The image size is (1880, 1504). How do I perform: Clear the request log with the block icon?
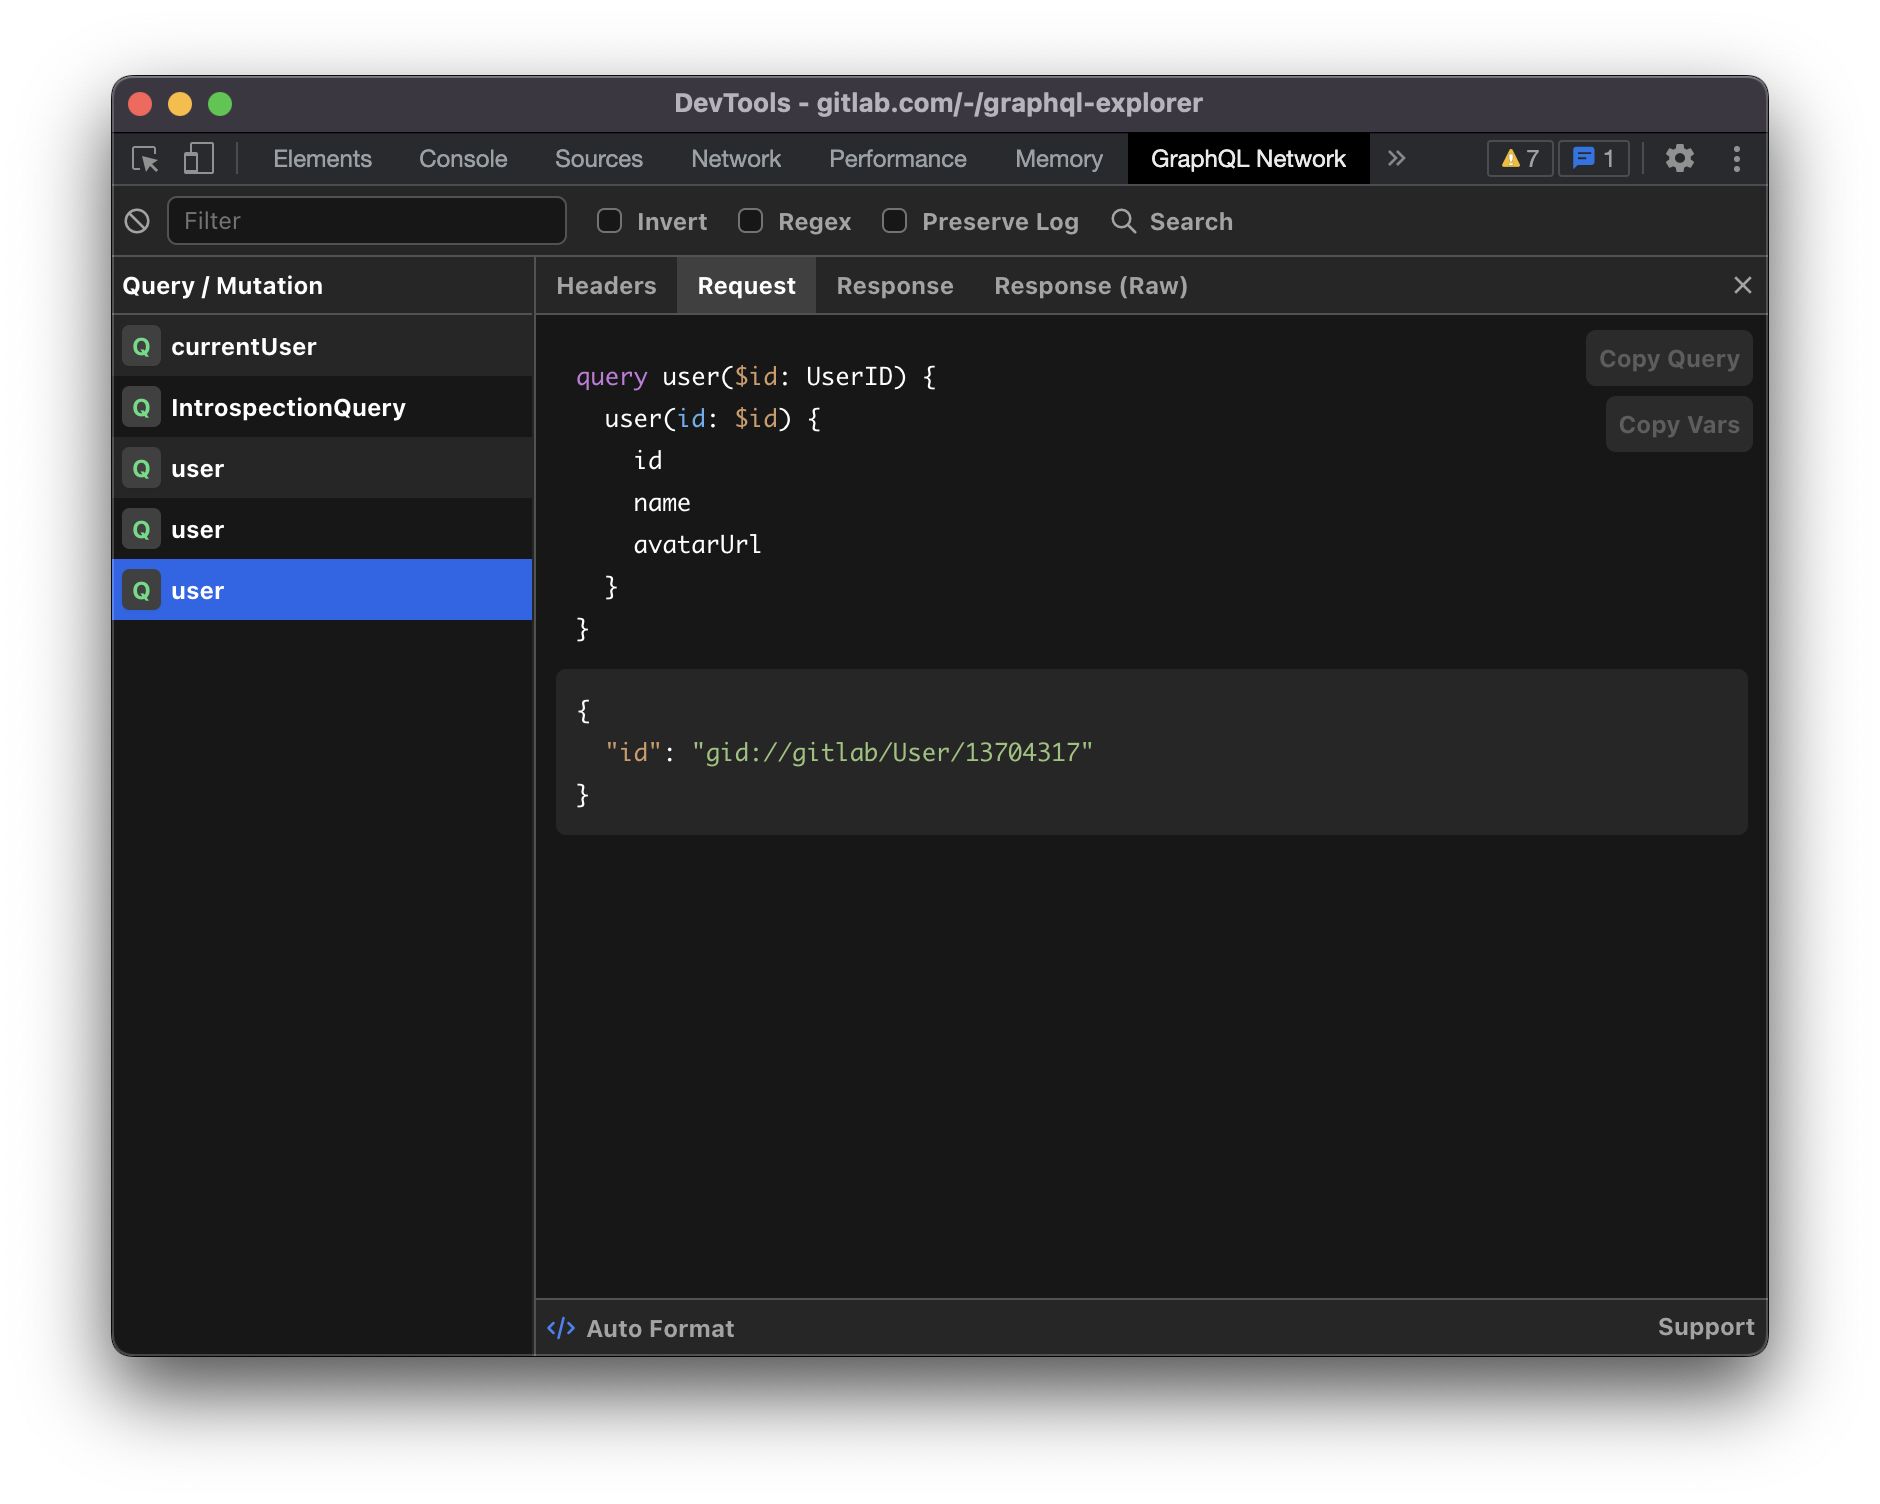[137, 221]
